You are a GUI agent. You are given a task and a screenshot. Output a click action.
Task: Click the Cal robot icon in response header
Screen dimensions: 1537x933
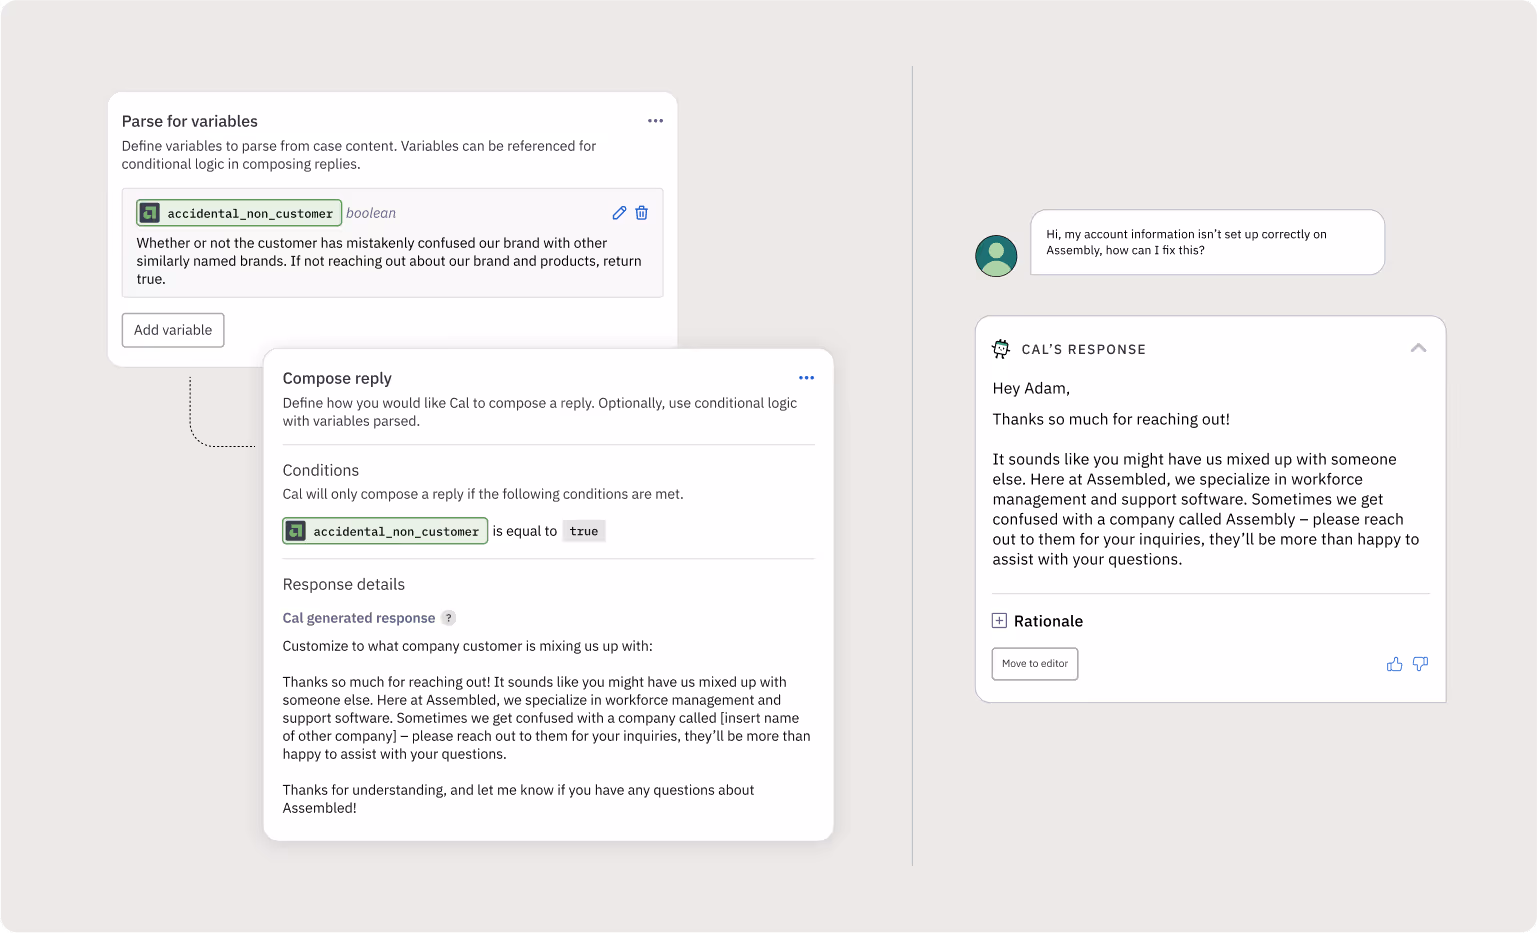(1001, 349)
